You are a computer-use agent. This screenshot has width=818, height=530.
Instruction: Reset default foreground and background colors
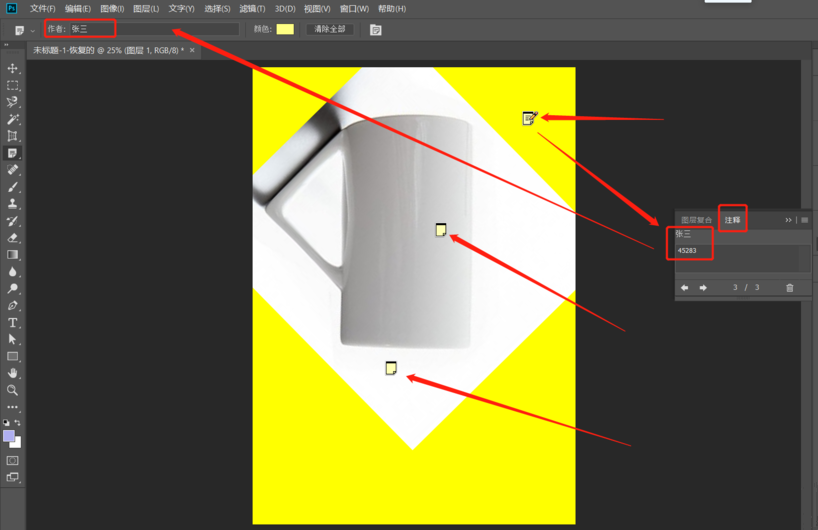click(6, 423)
